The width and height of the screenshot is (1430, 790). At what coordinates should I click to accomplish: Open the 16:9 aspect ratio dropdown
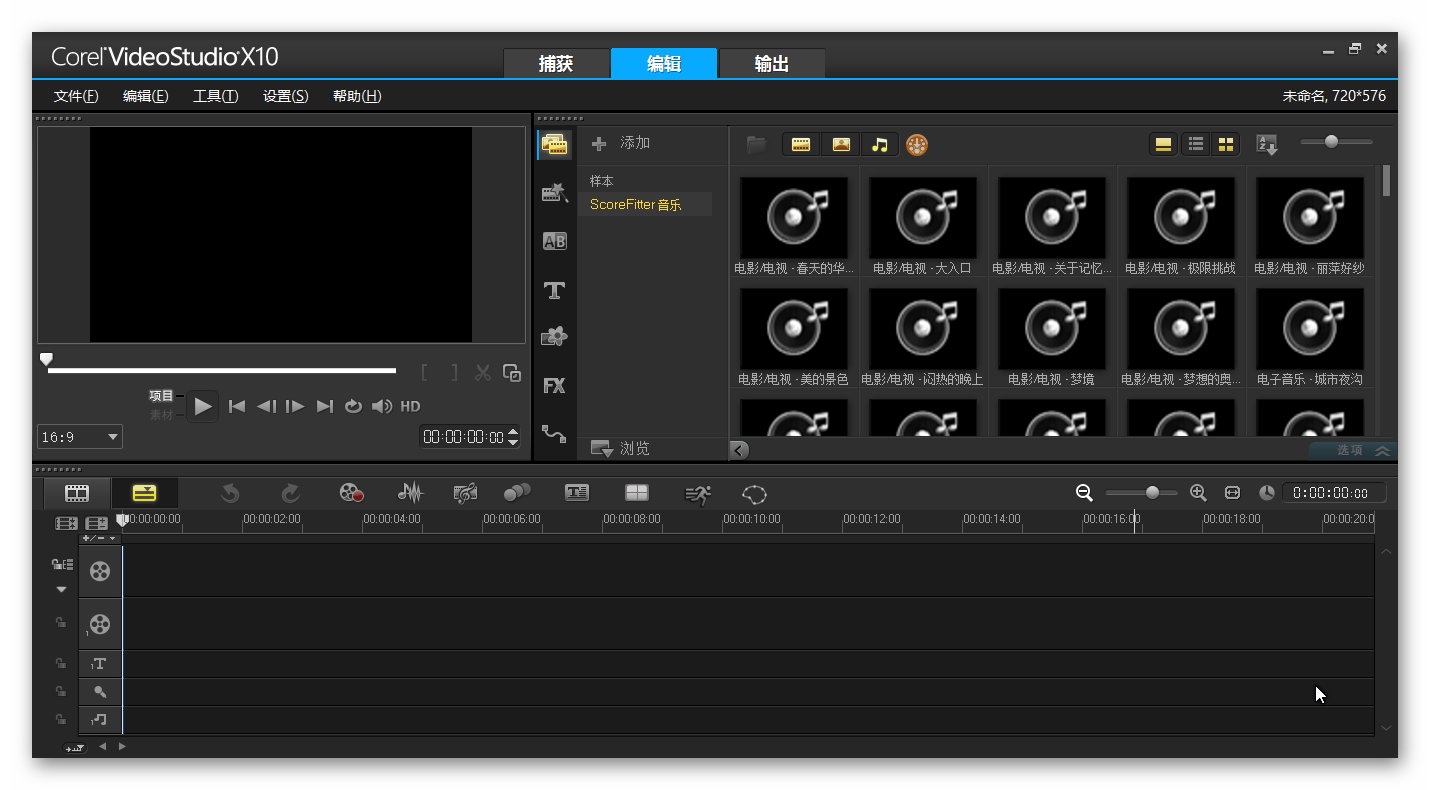(x=80, y=437)
